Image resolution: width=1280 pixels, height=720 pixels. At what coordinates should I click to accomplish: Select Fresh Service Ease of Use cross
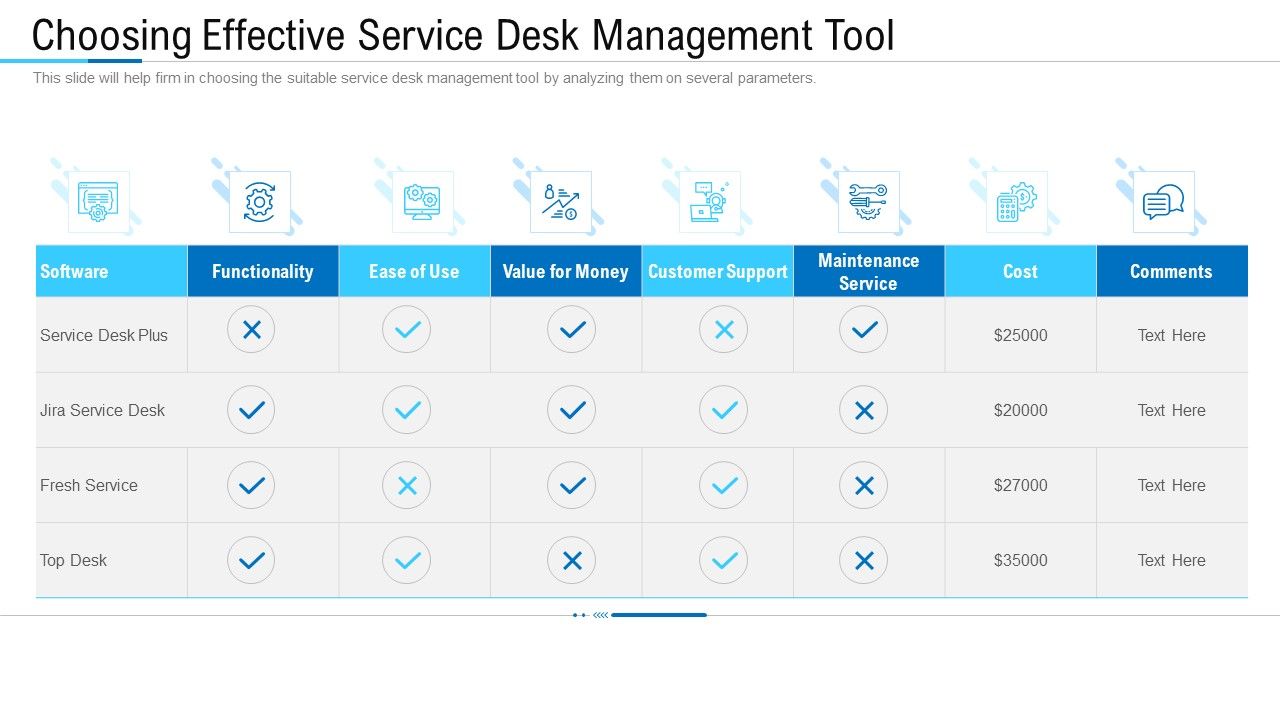coord(407,486)
